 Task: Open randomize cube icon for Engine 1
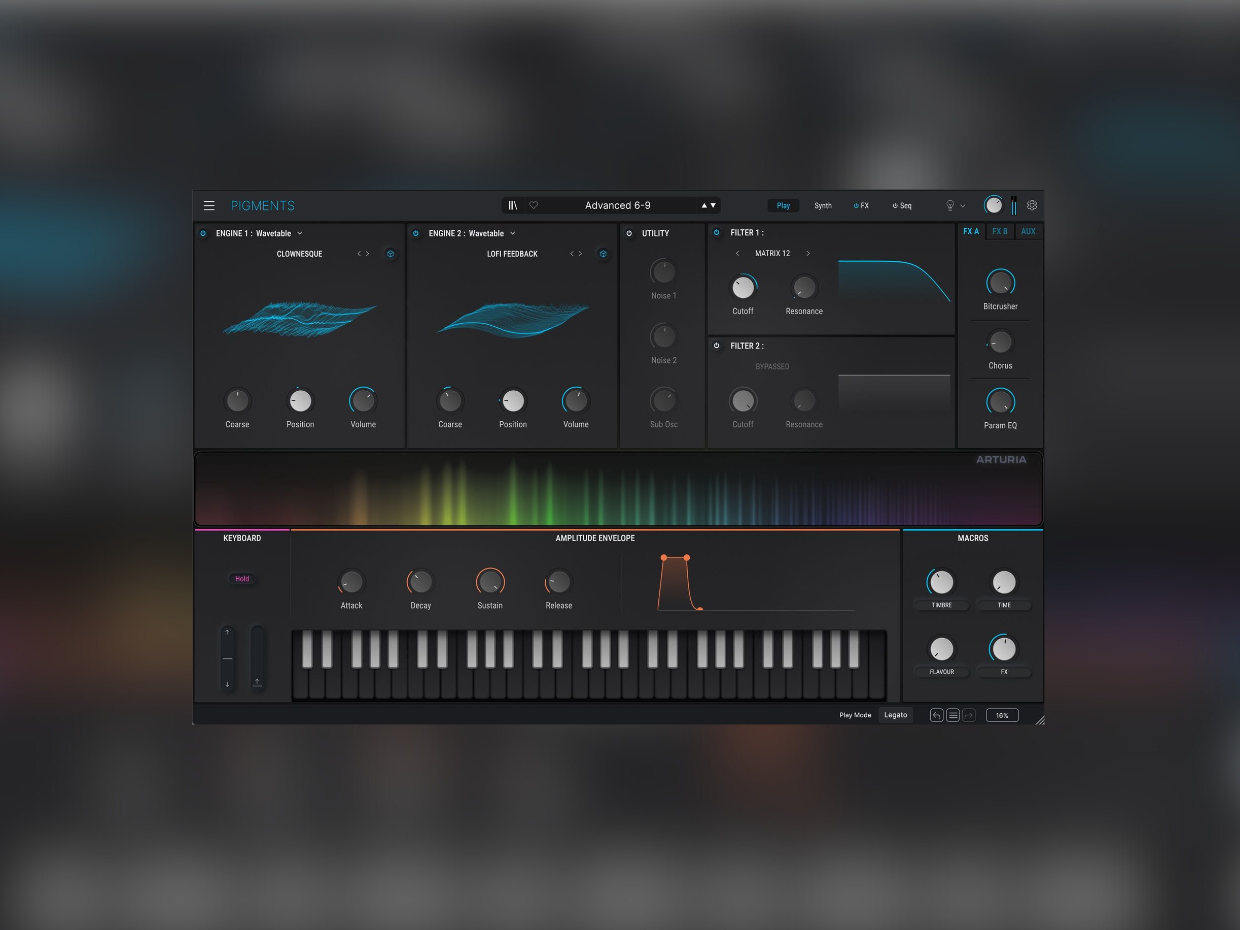[390, 254]
